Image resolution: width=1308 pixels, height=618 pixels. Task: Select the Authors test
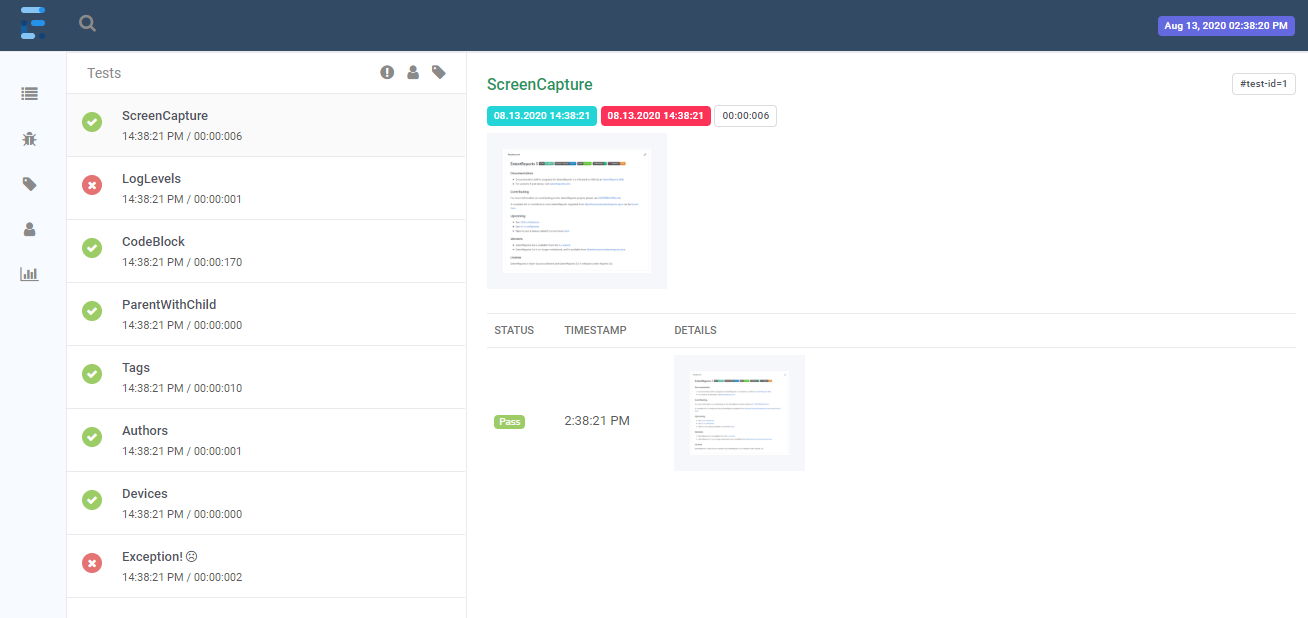point(266,440)
